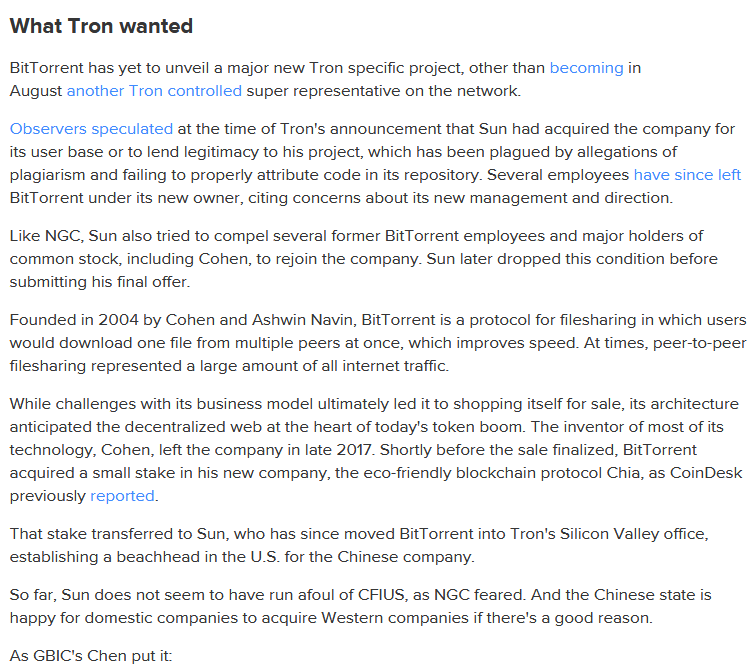Follow the 'another Tron controlled' link

(154, 91)
